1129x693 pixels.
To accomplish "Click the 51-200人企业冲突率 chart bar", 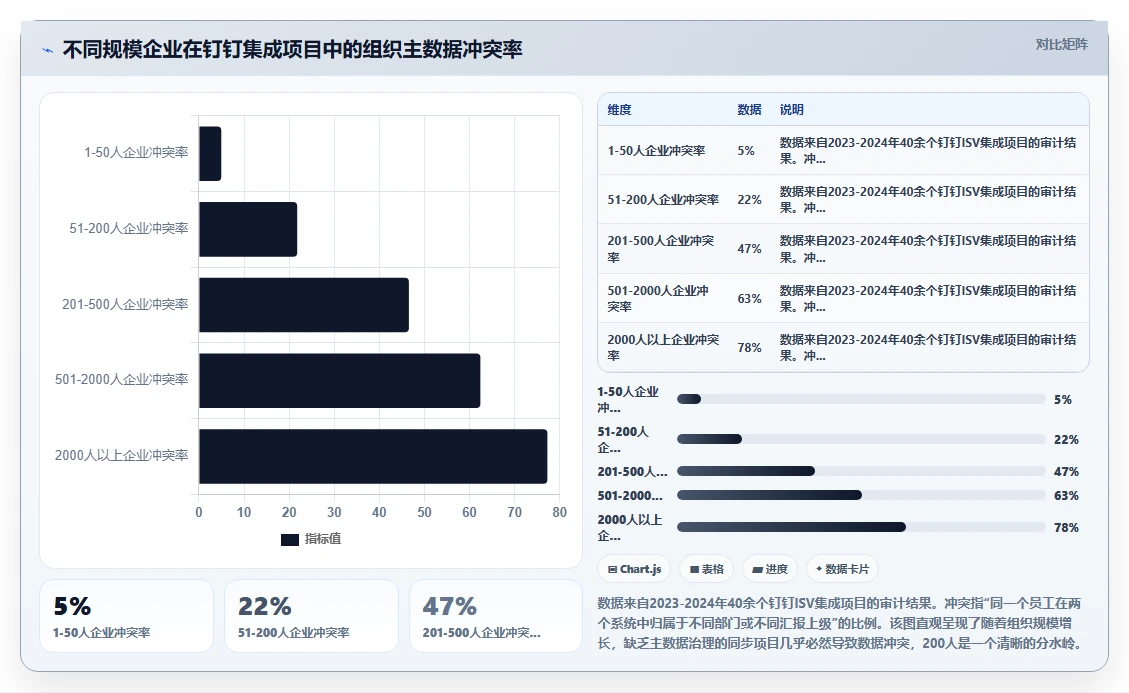I will (248, 229).
